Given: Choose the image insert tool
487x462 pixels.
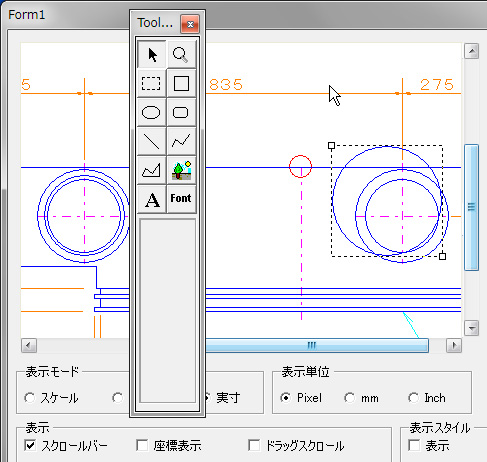Looking at the screenshot, I should click(x=181, y=170).
